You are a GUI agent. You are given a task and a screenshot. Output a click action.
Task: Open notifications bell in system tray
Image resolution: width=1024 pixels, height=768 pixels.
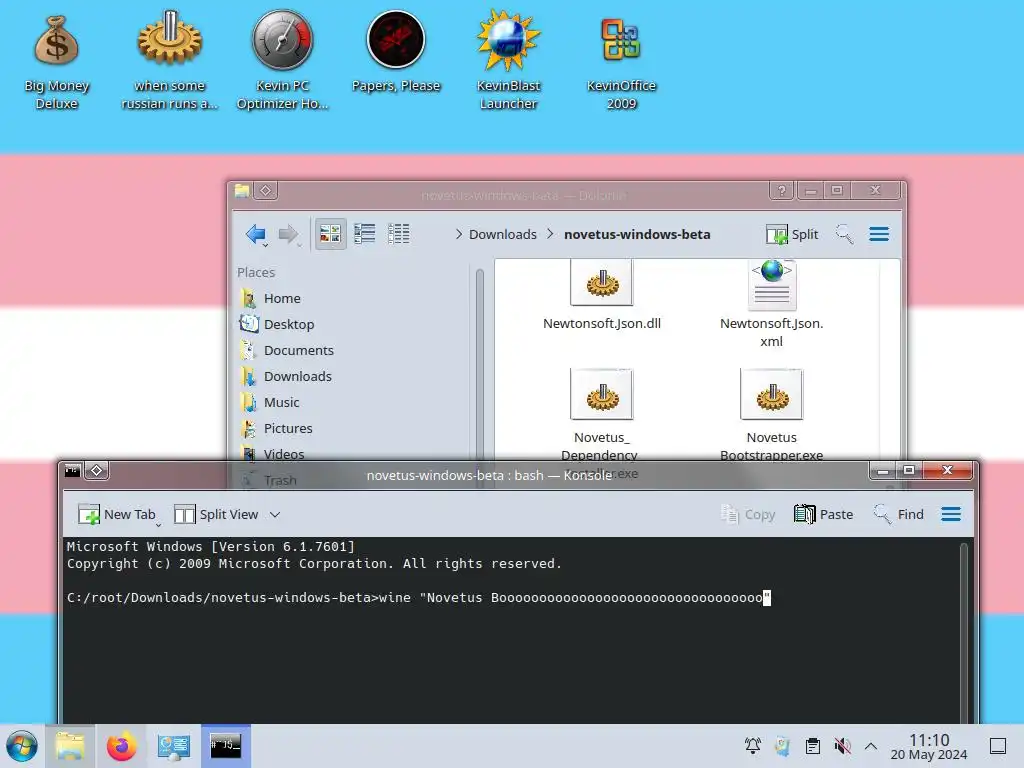(752, 746)
